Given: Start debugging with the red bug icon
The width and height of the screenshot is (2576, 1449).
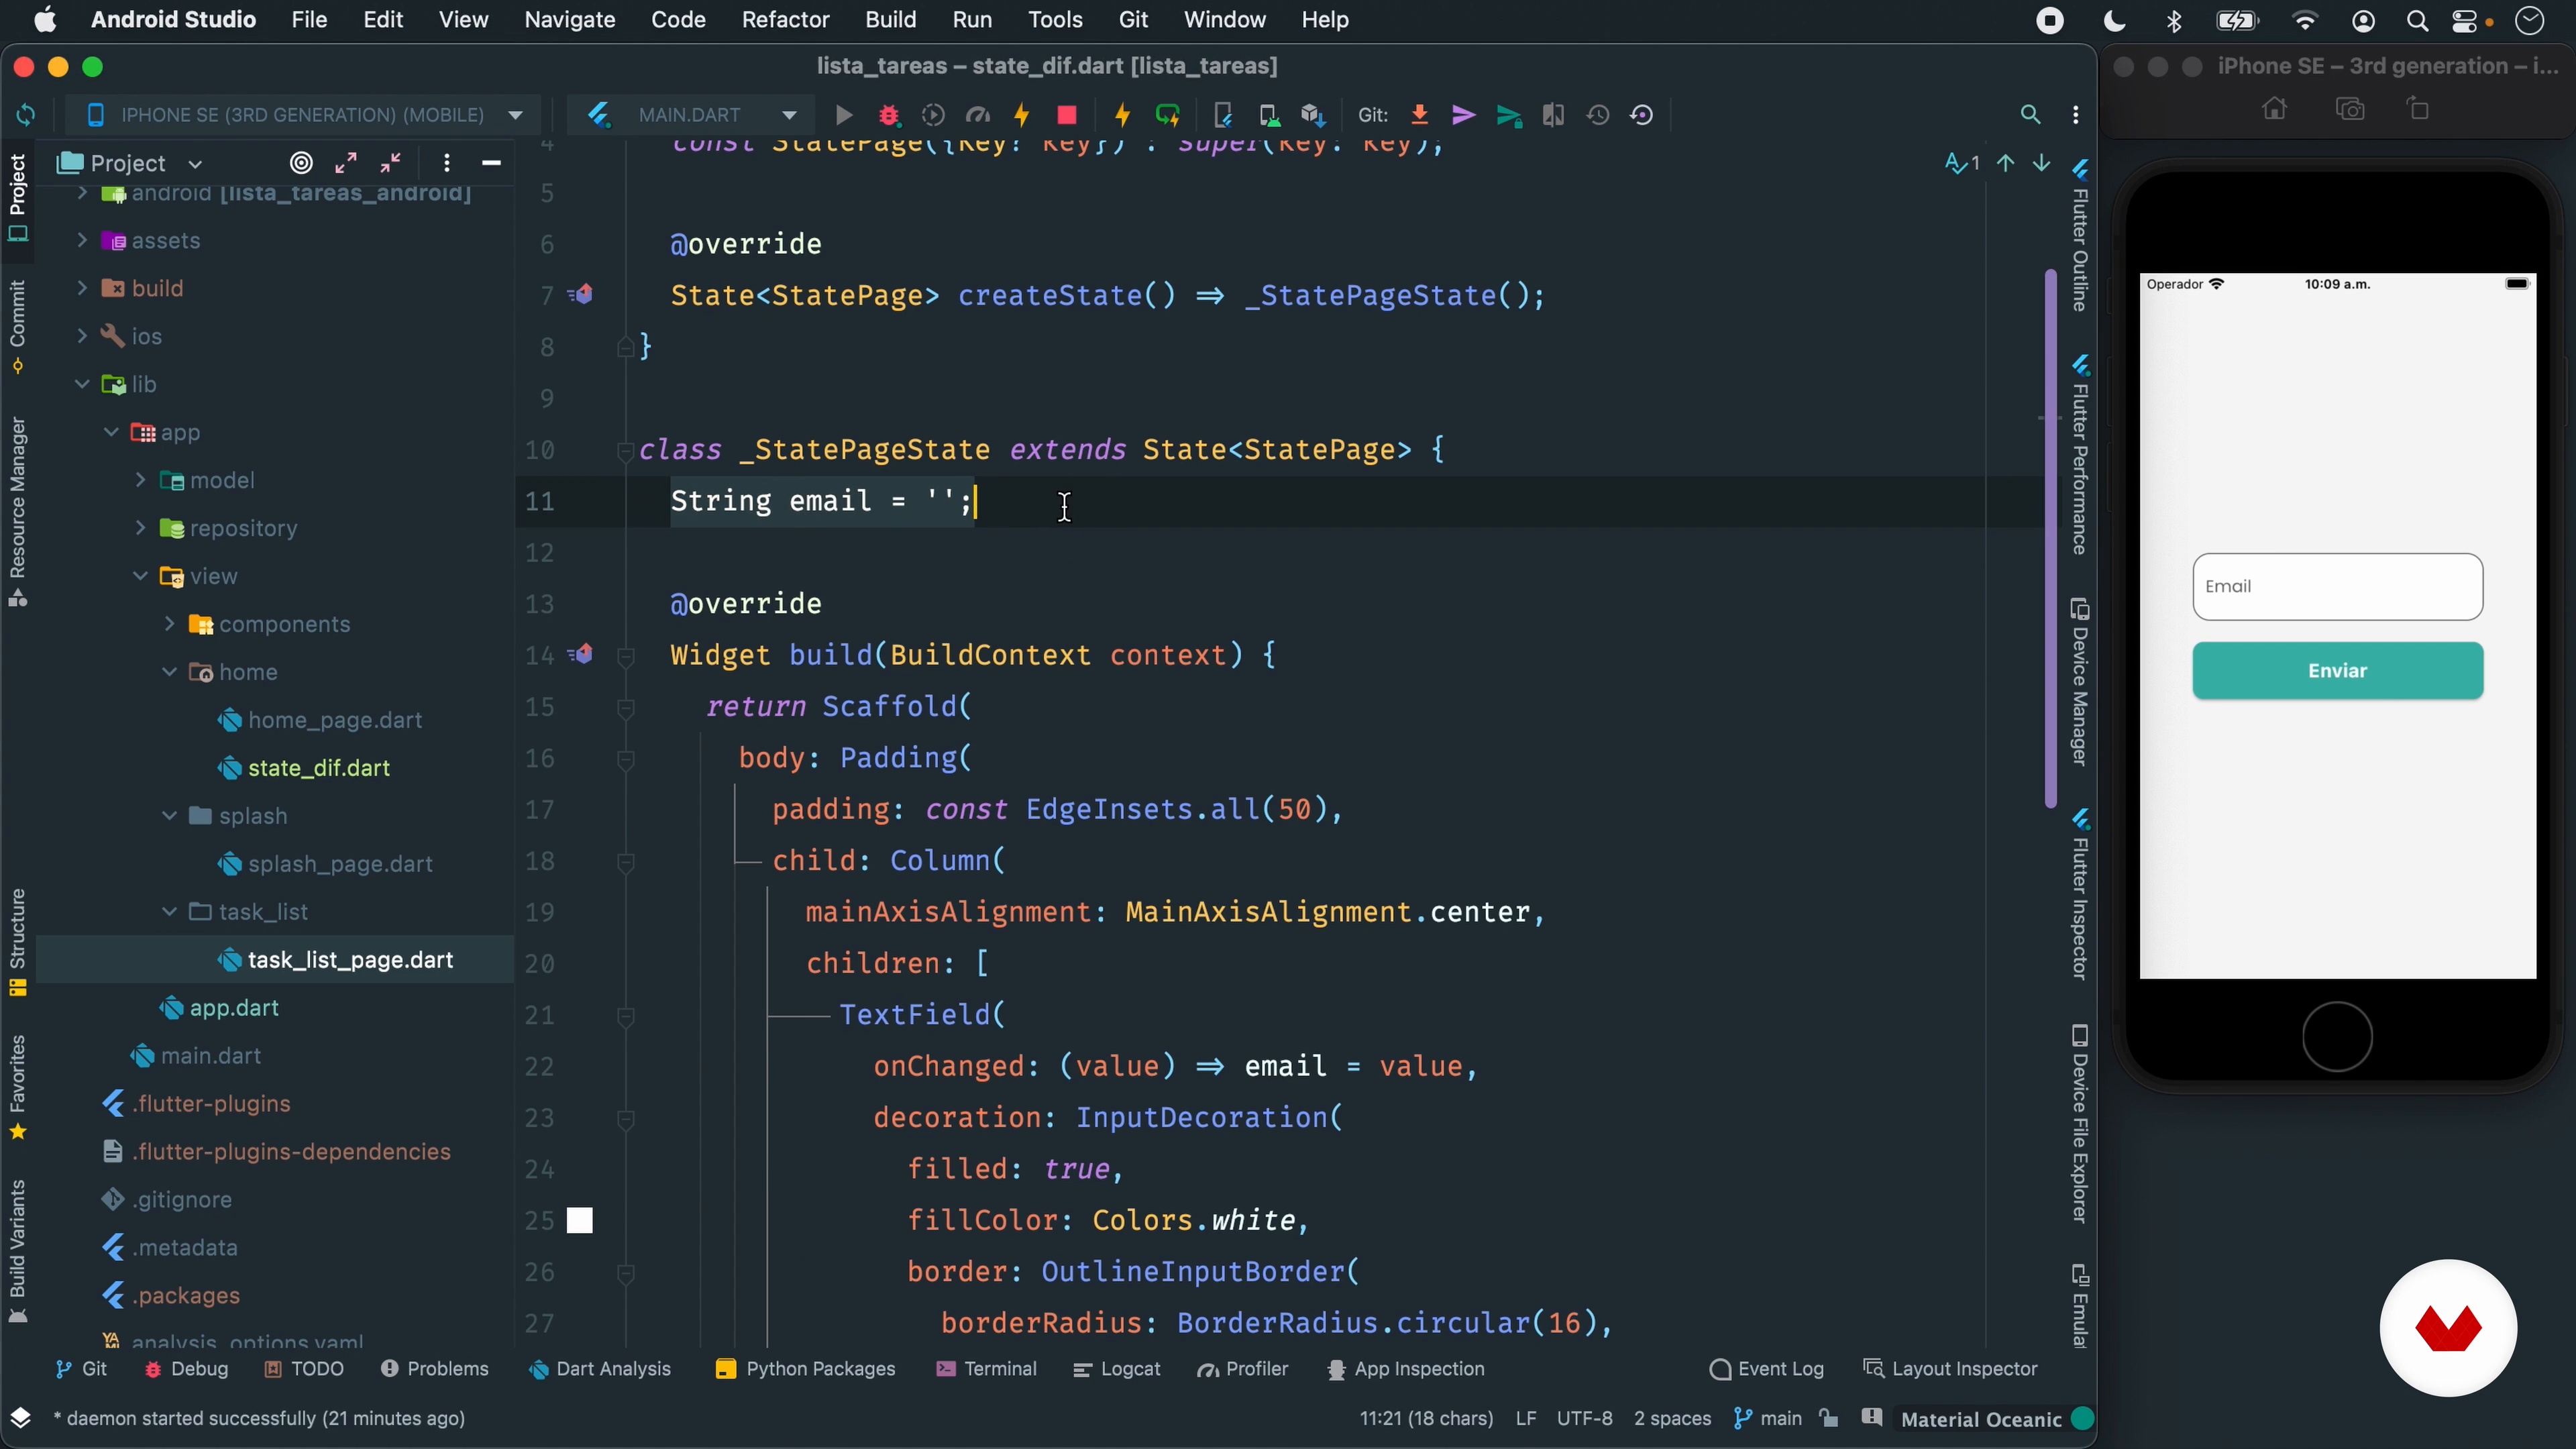Looking at the screenshot, I should 889,115.
